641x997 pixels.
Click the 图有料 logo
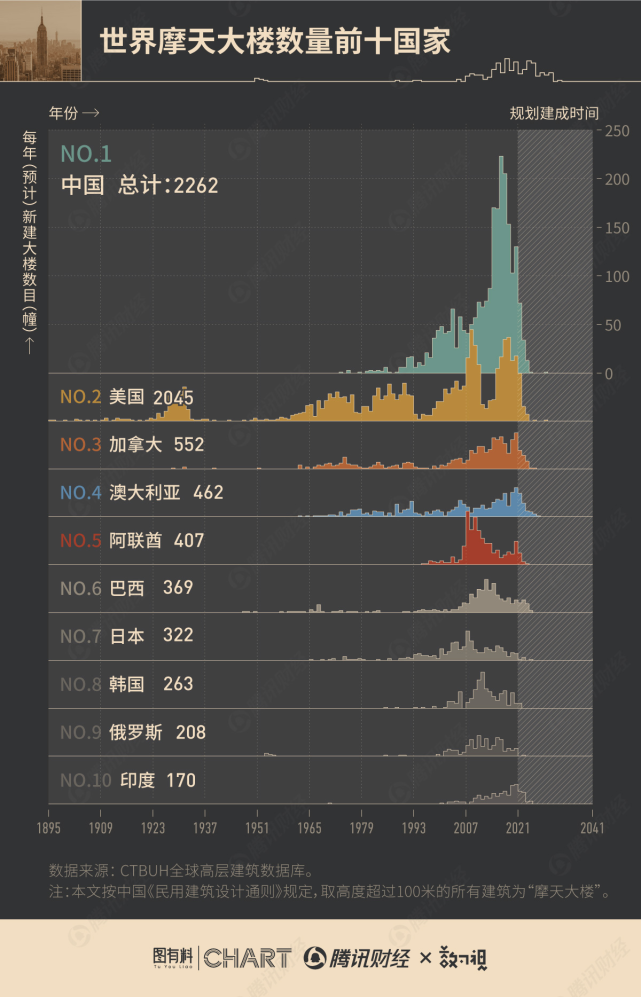[174, 958]
